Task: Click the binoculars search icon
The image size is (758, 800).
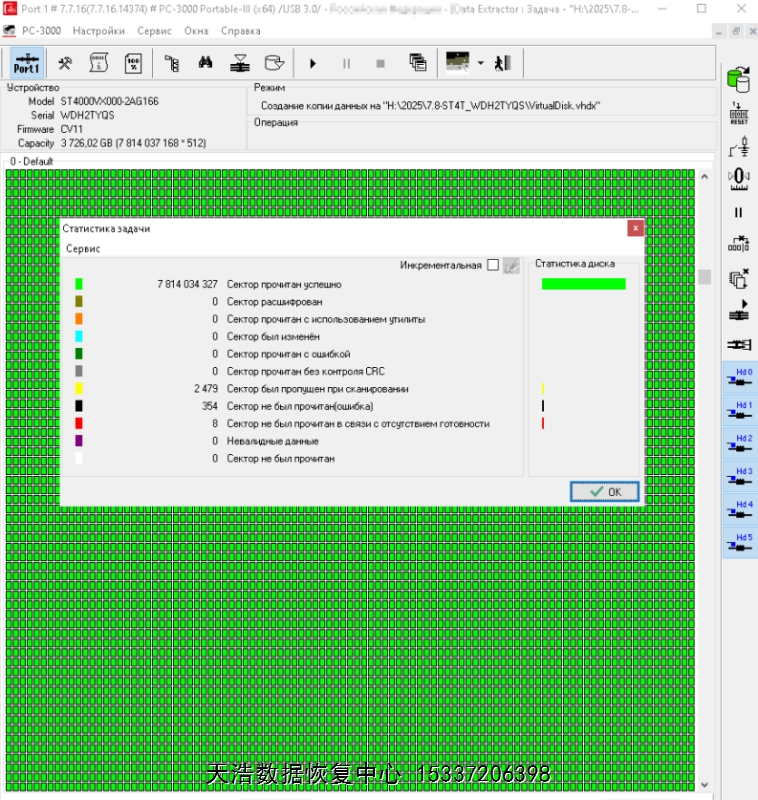Action: 206,63
